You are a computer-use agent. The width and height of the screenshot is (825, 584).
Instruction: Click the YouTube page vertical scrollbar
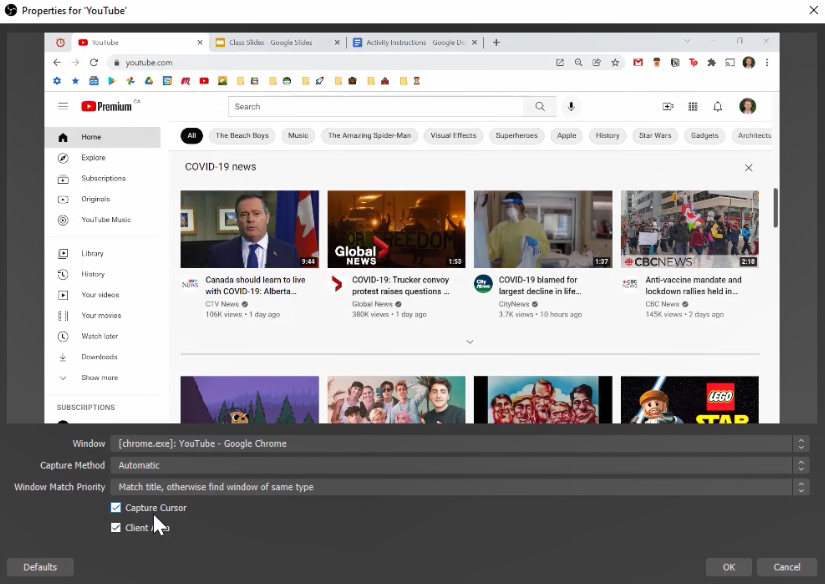pyautogui.click(x=775, y=208)
